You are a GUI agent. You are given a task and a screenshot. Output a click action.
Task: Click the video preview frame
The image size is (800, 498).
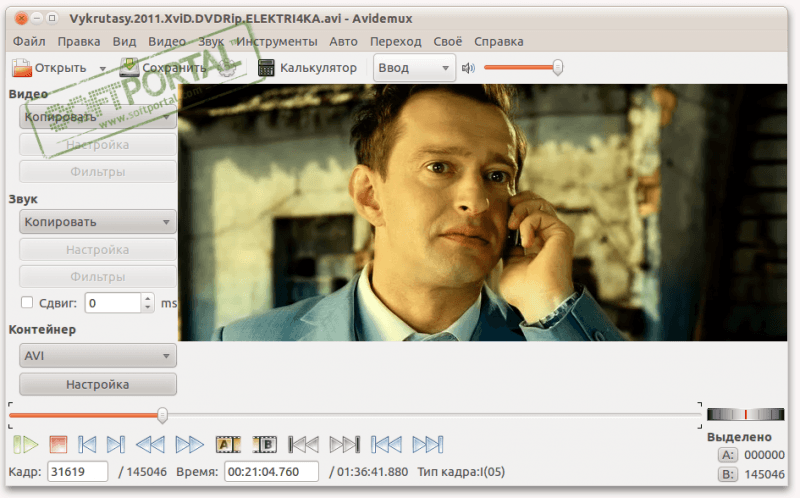click(x=483, y=212)
